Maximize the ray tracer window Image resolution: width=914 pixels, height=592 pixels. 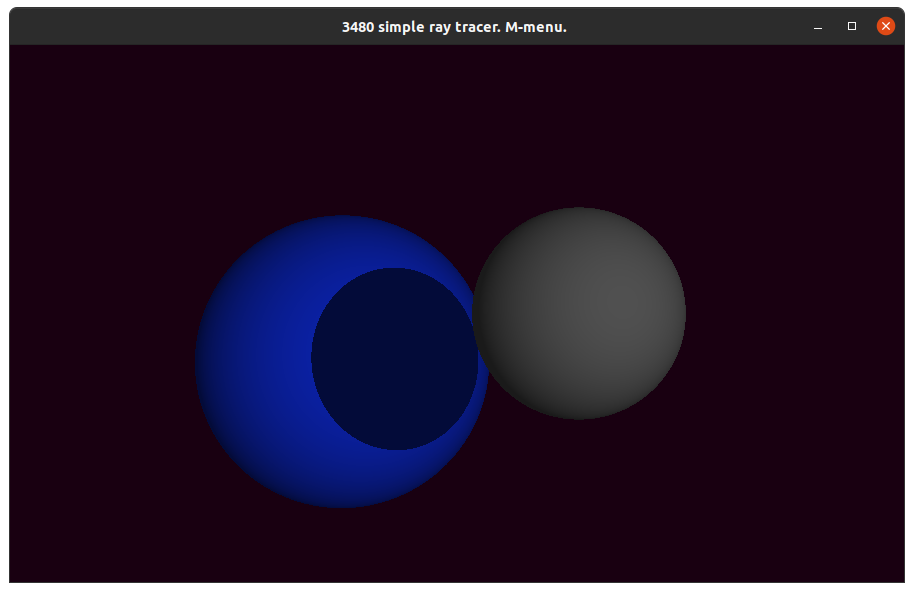click(x=852, y=26)
